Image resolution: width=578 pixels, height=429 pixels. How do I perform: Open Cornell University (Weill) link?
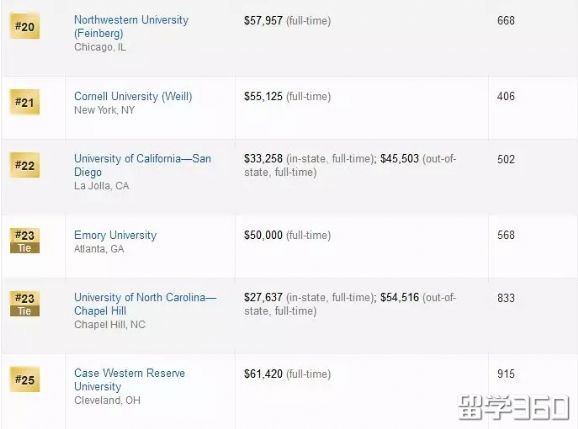133,97
